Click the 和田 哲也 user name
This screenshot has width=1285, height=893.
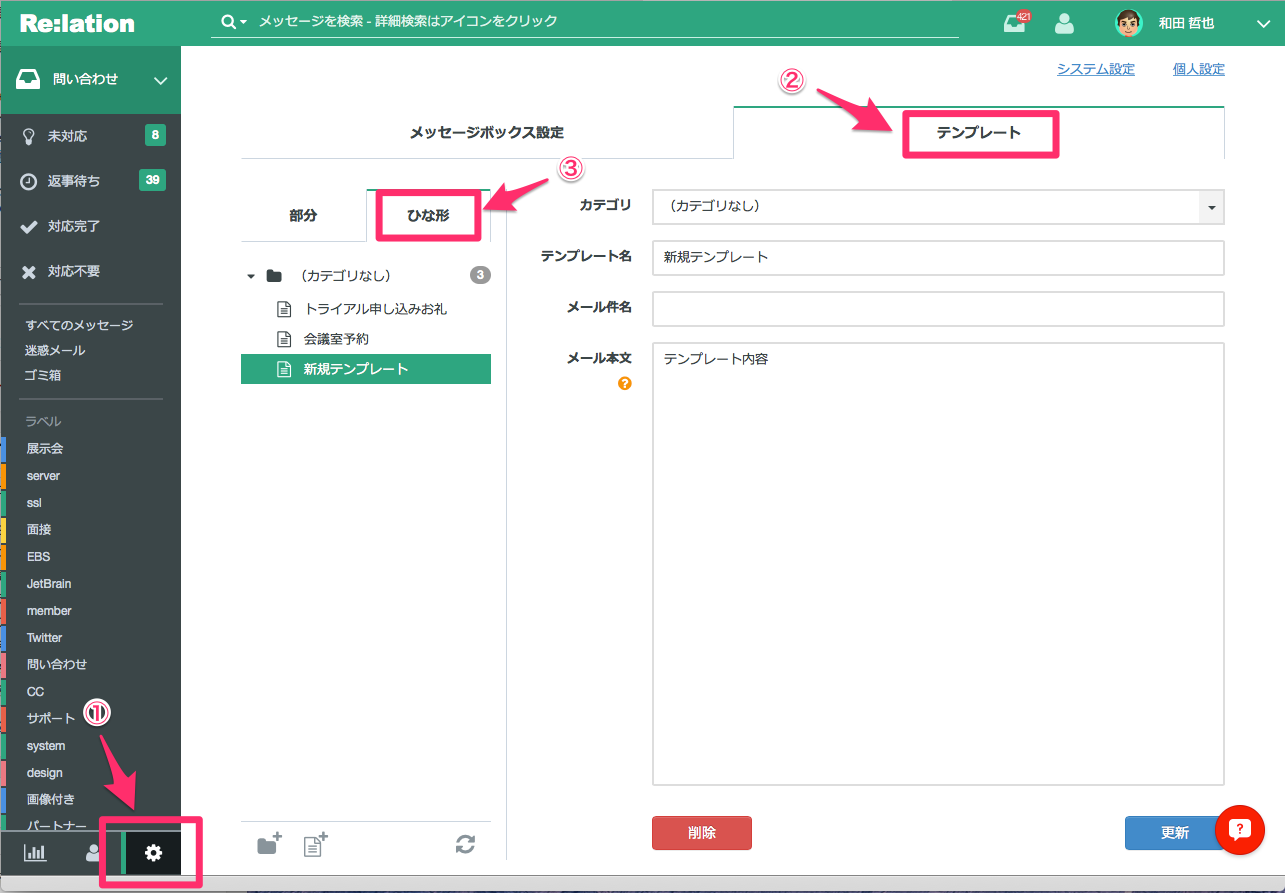(x=1187, y=23)
